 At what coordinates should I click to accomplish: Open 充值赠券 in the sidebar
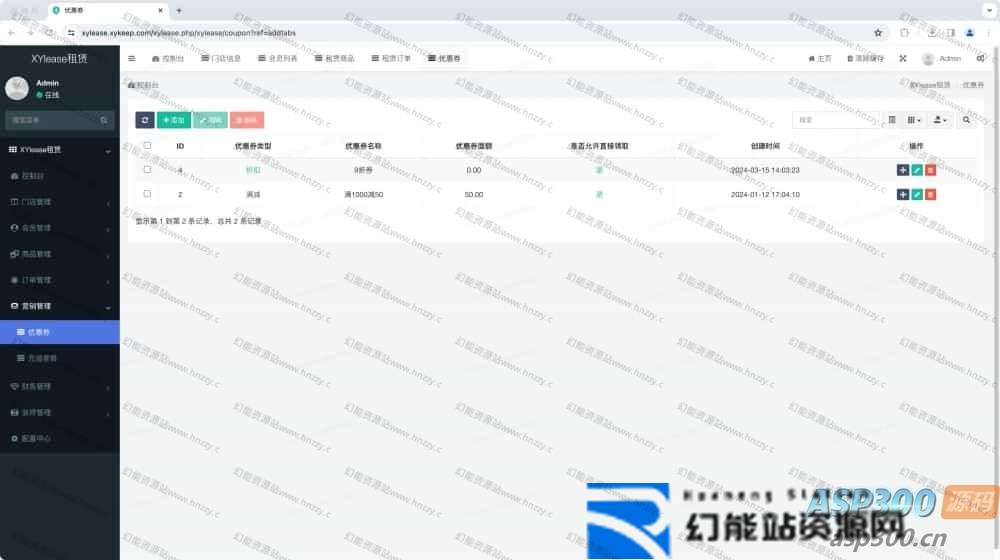click(42, 358)
